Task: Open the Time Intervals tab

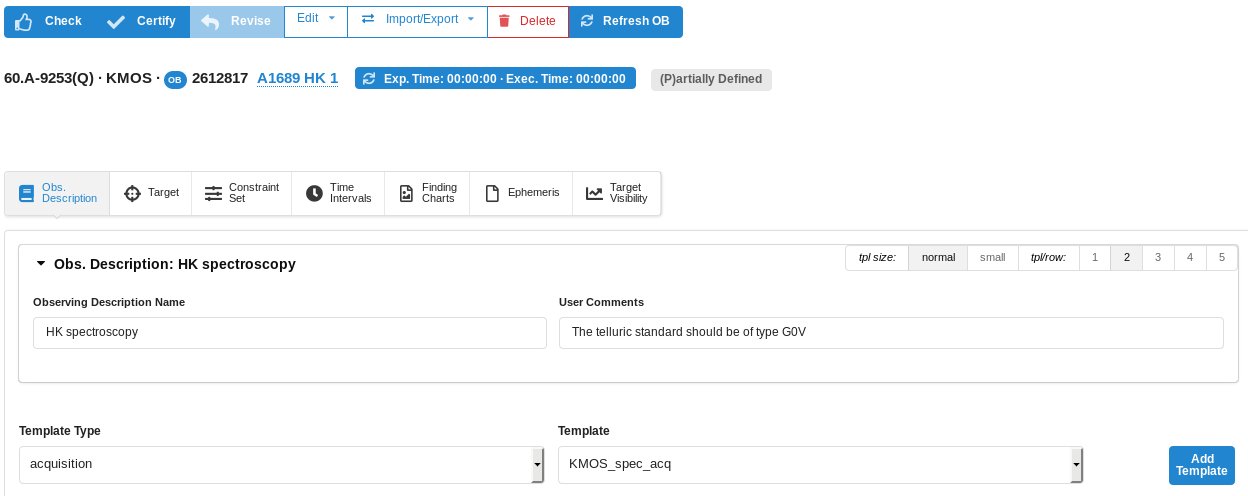Action: click(338, 193)
